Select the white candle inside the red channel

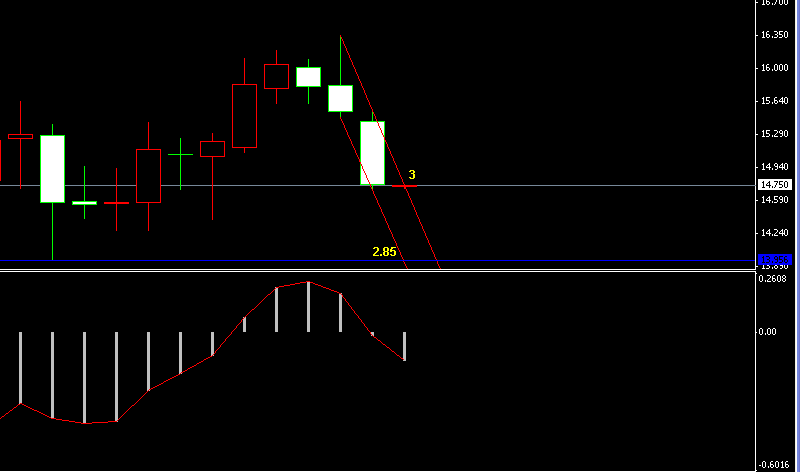[x=372, y=153]
